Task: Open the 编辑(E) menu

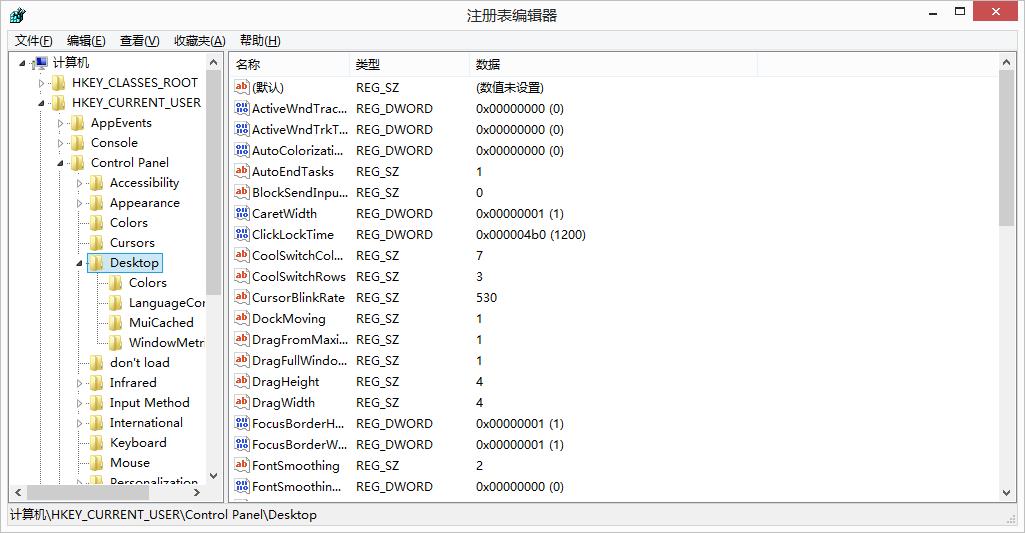Action: tap(86, 41)
